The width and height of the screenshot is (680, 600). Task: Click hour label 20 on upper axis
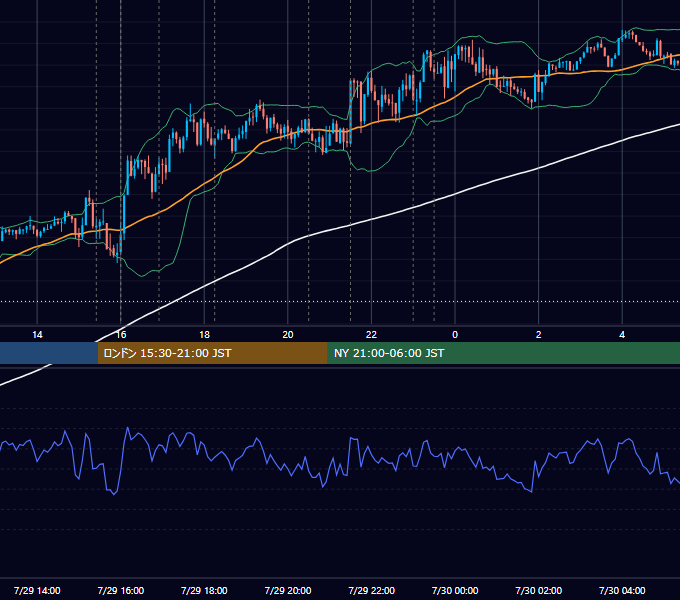(x=288, y=334)
